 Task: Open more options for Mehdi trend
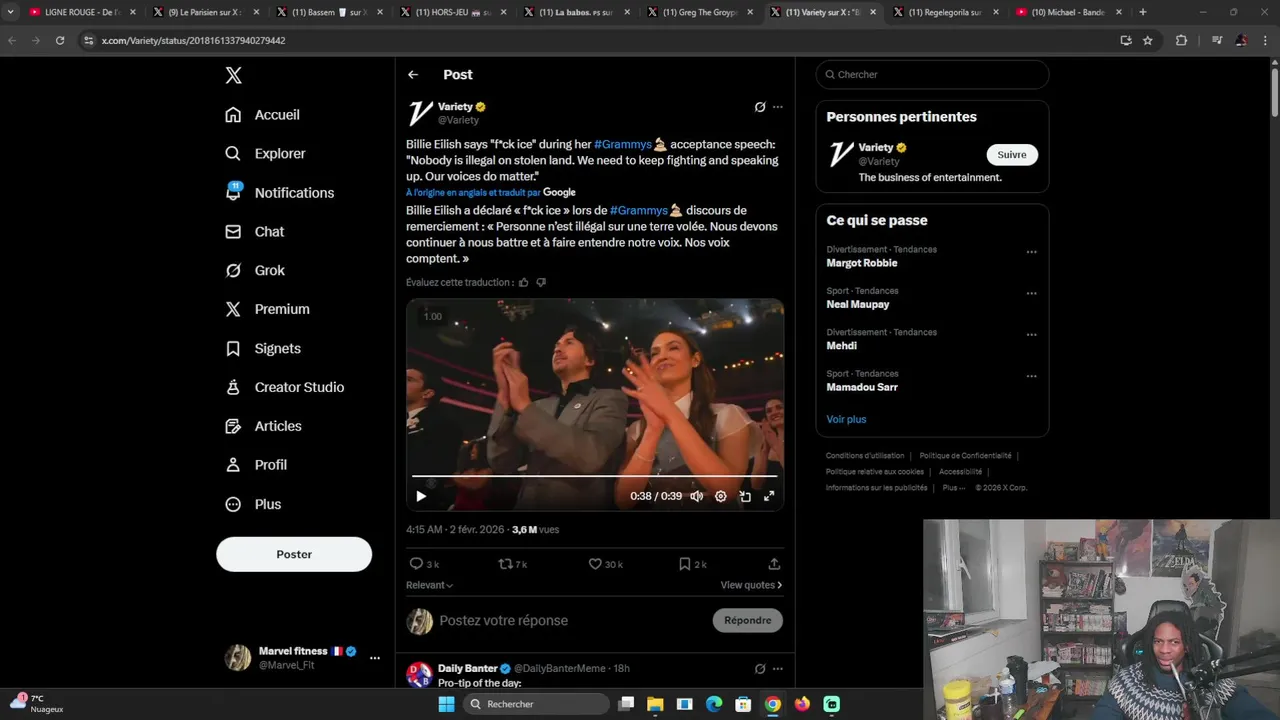1031,335
